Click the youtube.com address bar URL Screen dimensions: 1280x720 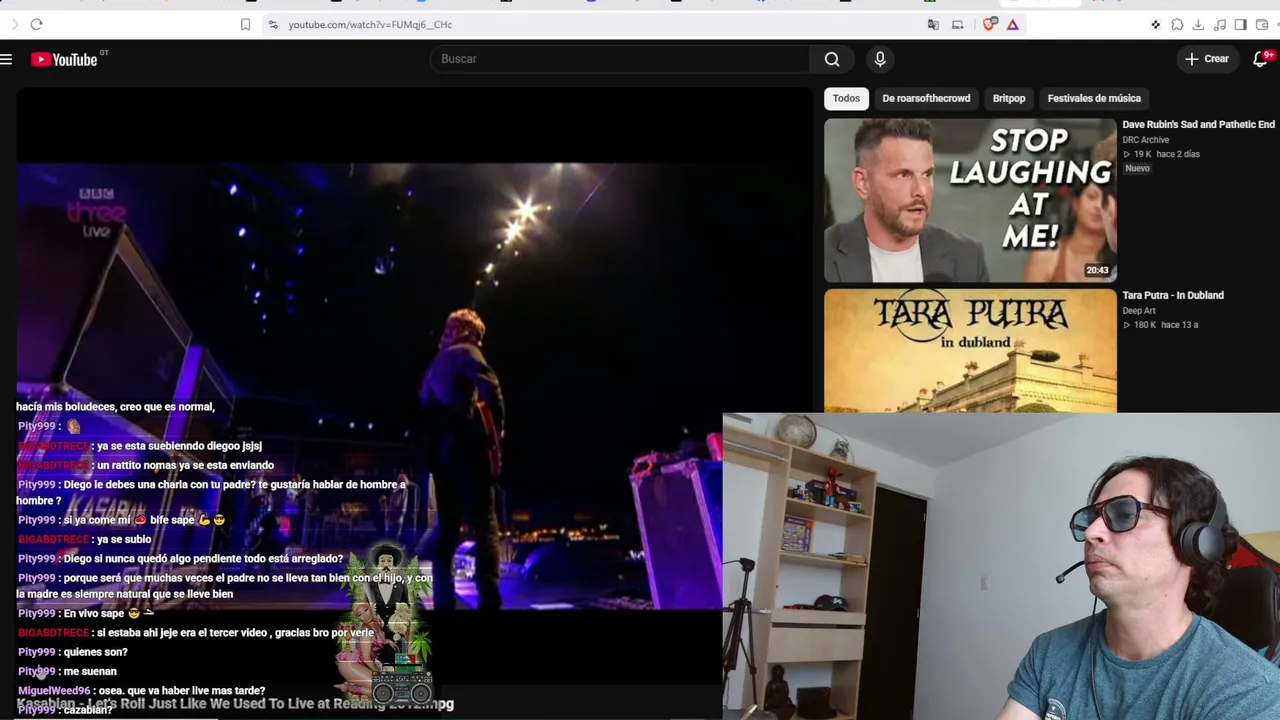(370, 24)
